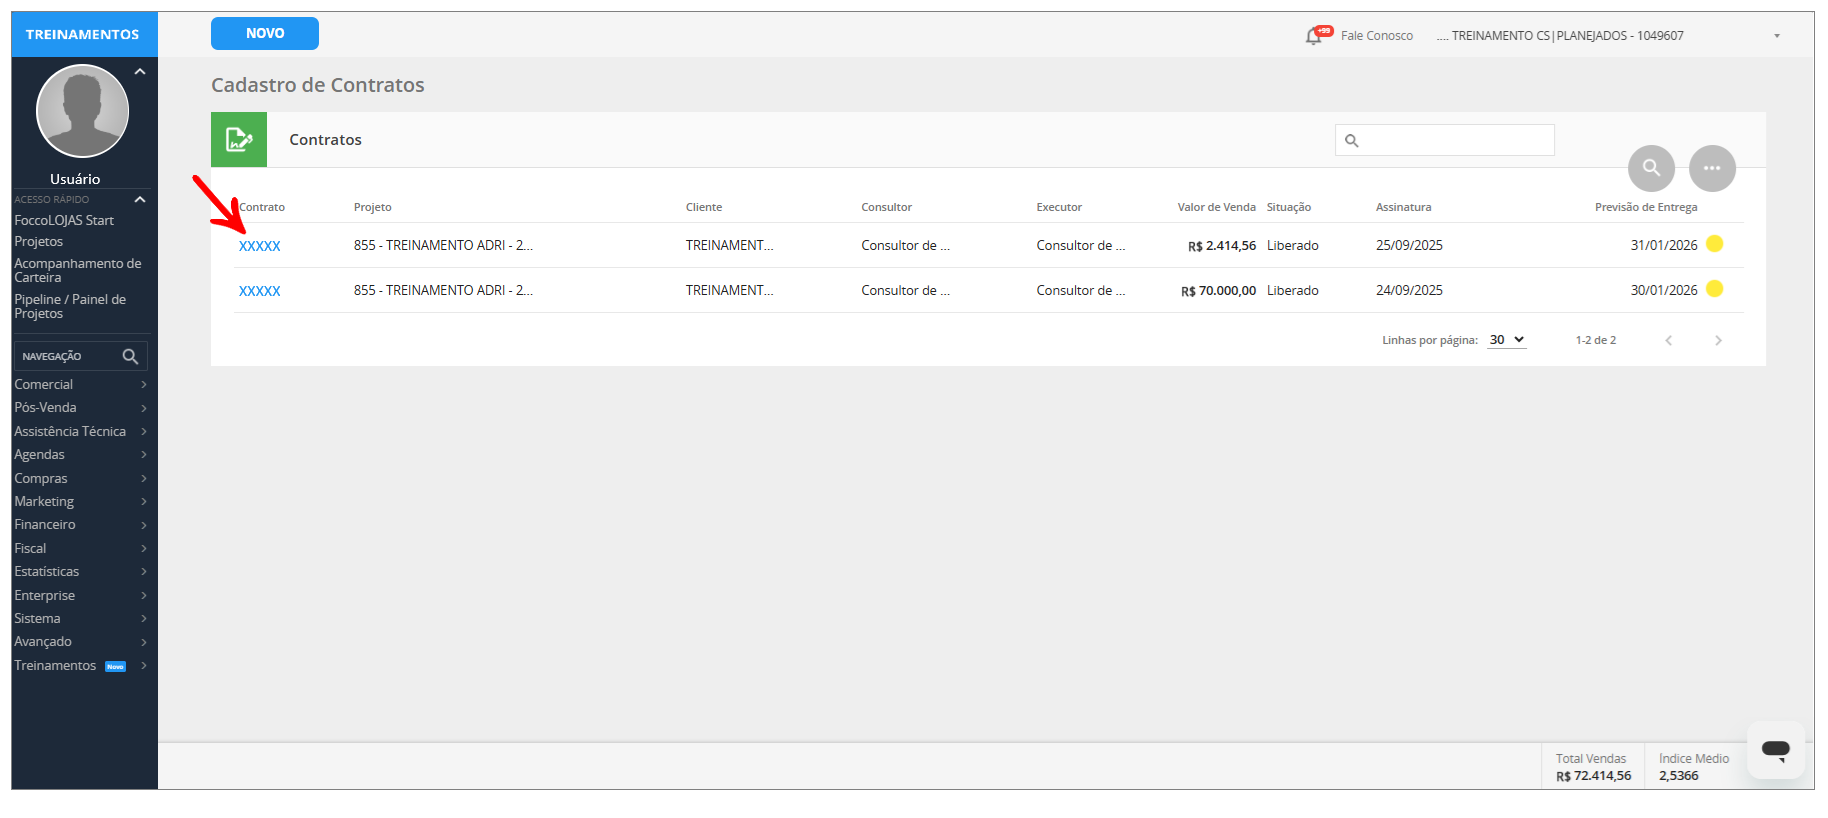Collapse the user profile panel chevron
The height and width of the screenshot is (818, 1828).
tap(140, 72)
